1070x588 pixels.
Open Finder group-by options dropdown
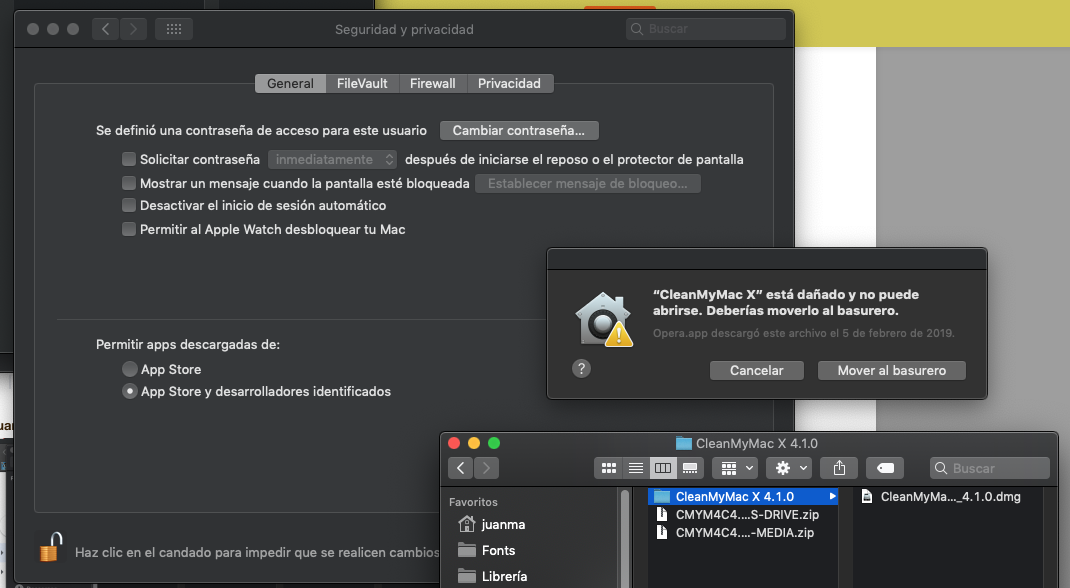click(x=735, y=468)
